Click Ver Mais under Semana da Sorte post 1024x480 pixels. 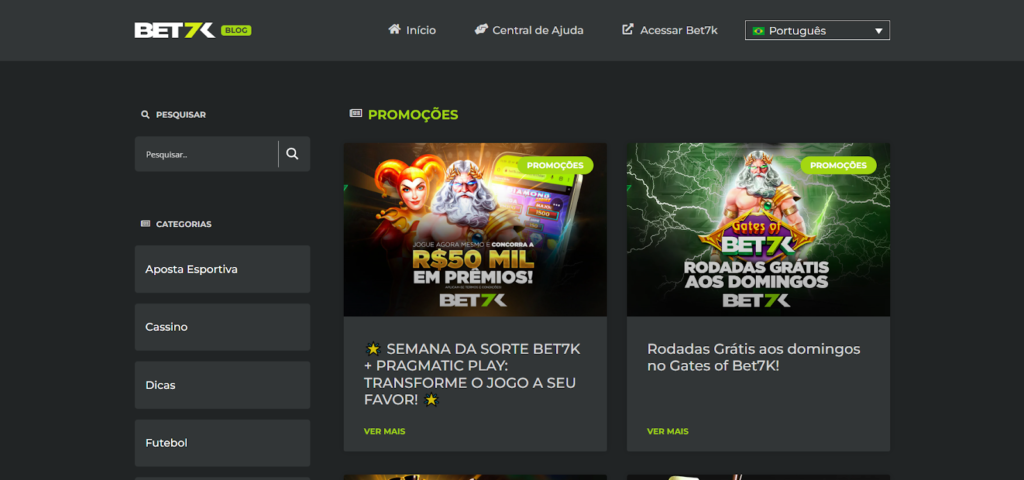pyautogui.click(x=385, y=432)
